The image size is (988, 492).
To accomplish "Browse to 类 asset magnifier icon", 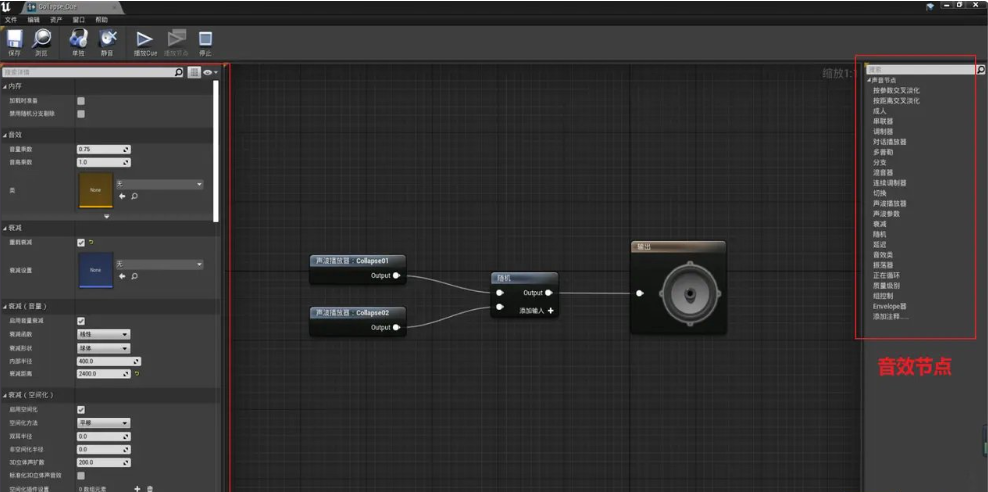I will click(x=134, y=197).
